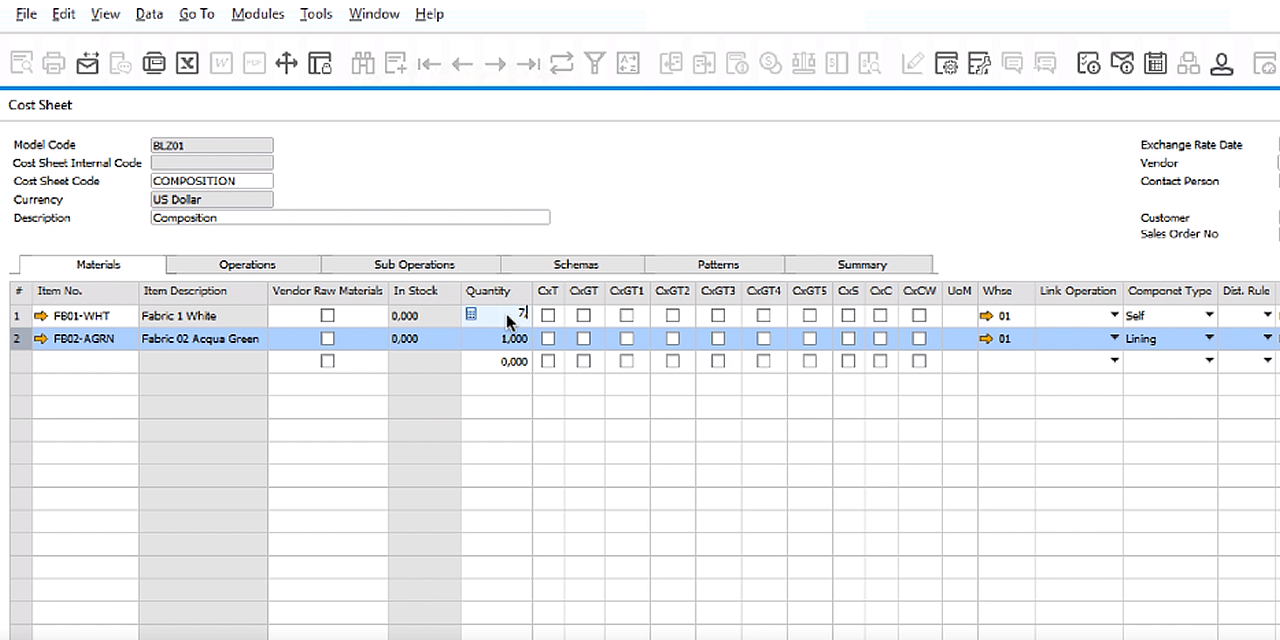Click the Description field containing Composition

(349, 218)
